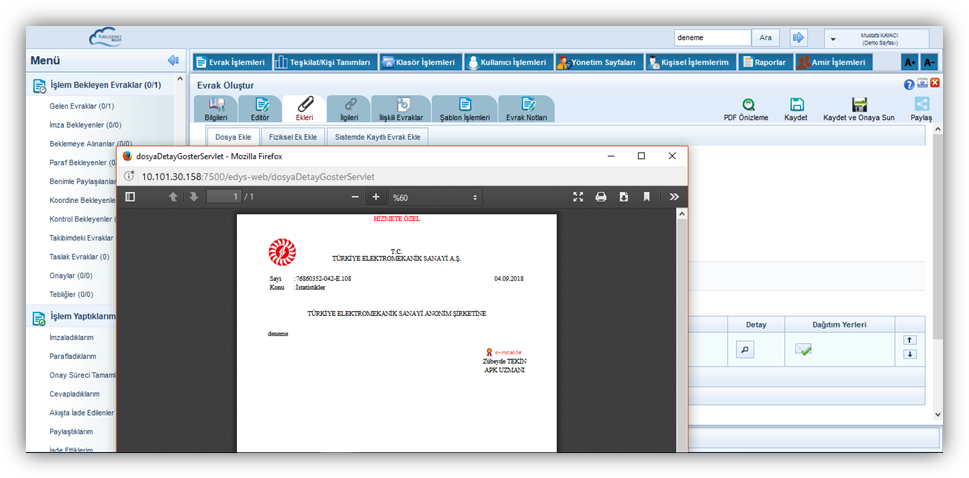
Task: Click the search field containing deneme
Action: 712,37
